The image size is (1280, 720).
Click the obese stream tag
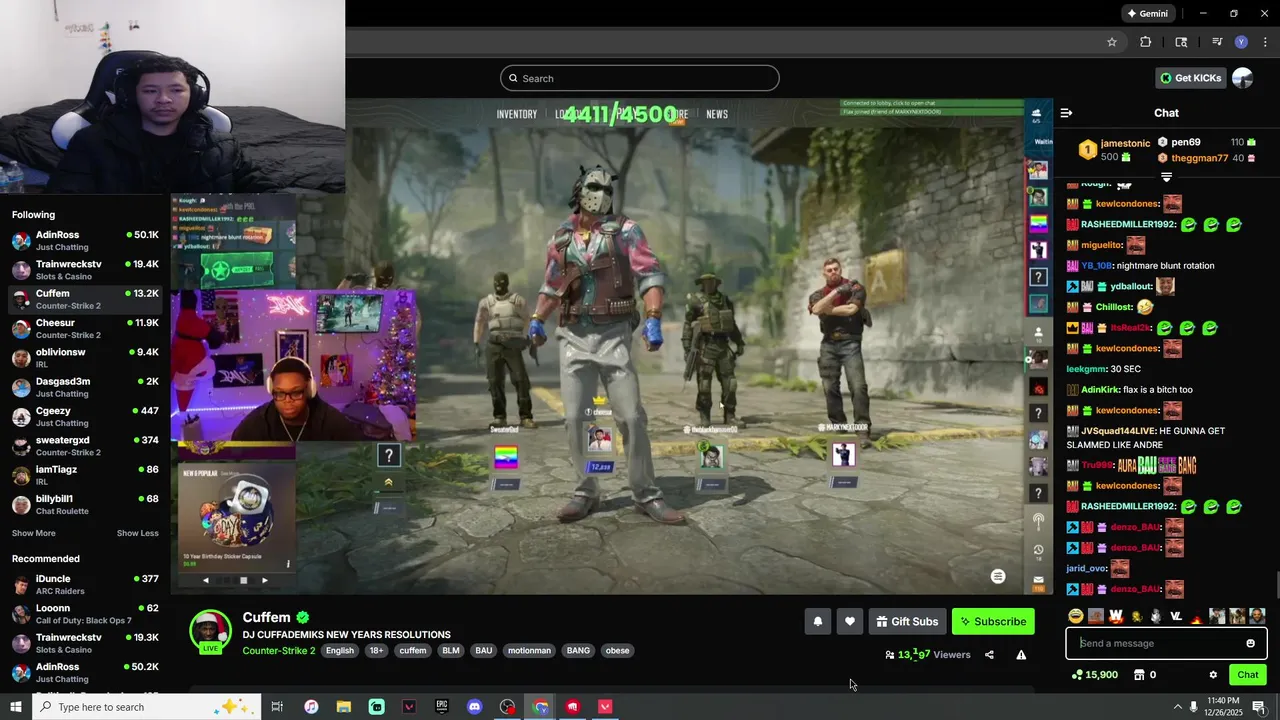point(618,650)
